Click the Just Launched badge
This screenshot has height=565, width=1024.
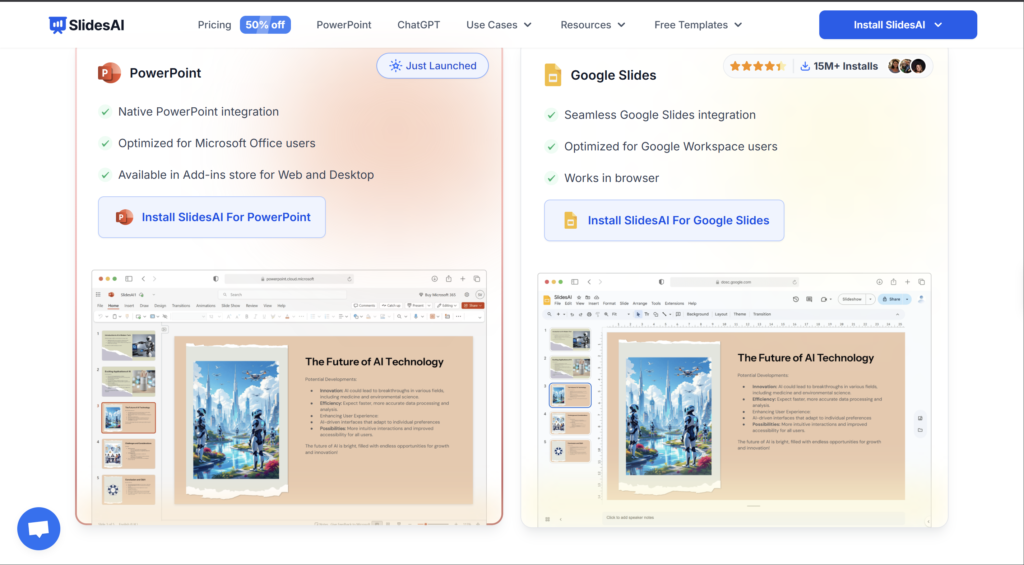click(433, 66)
